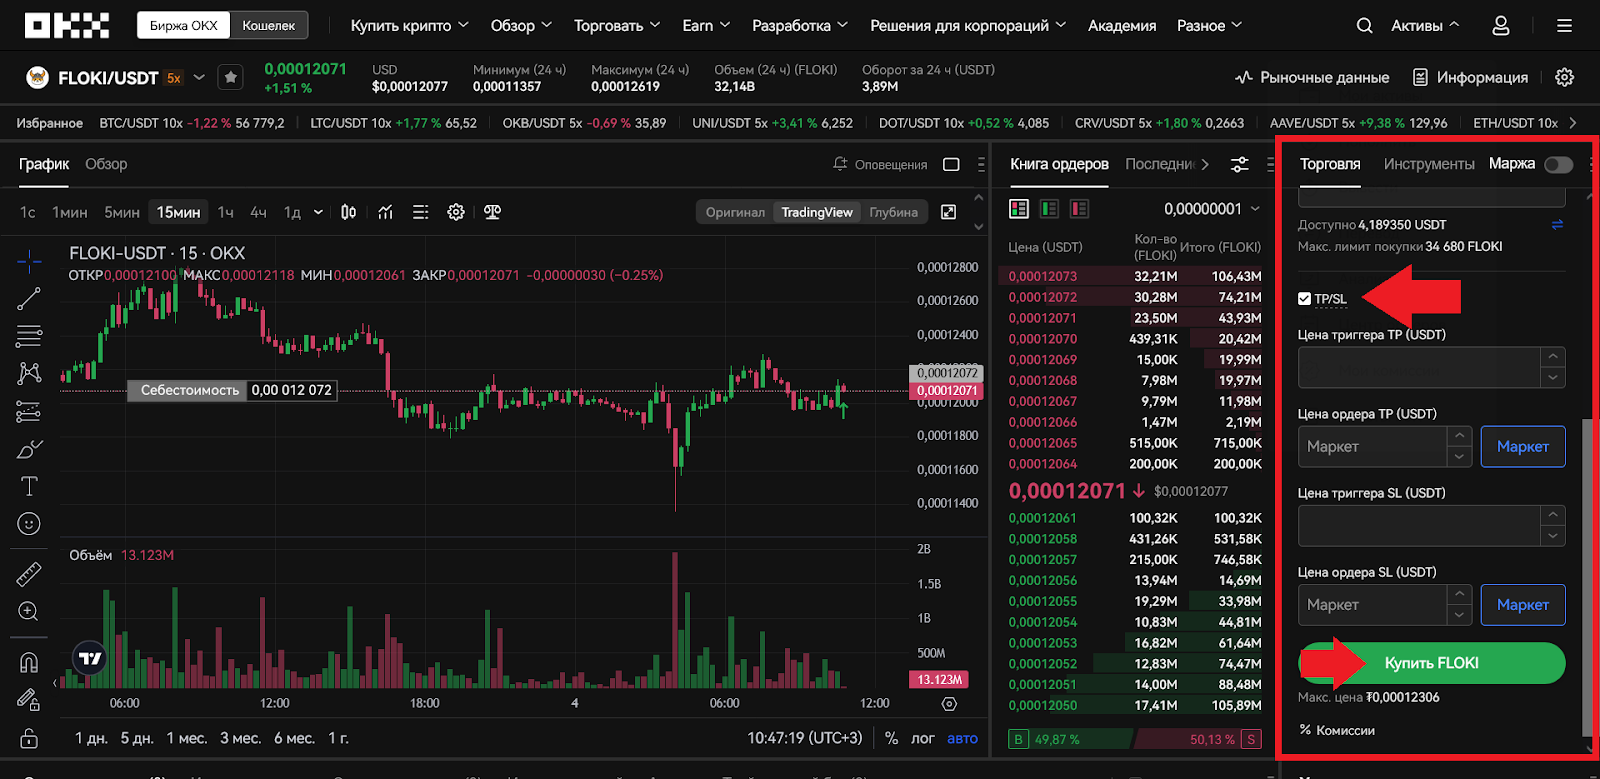Expand more order book tabs after Последние

1205,164
